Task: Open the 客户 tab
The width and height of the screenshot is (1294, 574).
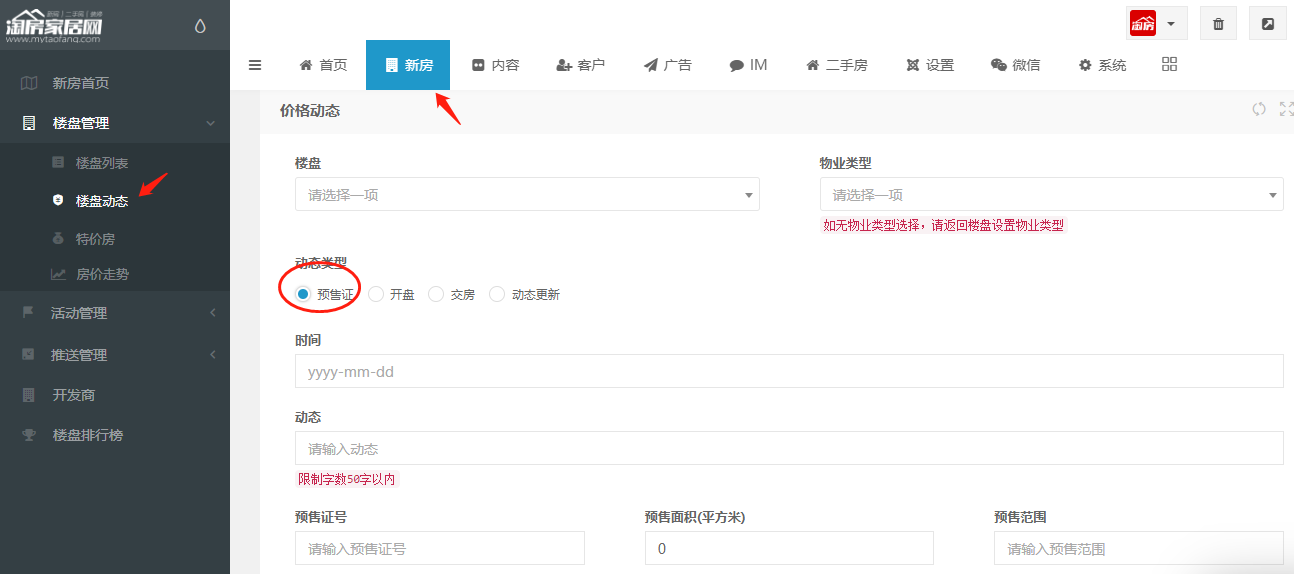Action: click(581, 65)
